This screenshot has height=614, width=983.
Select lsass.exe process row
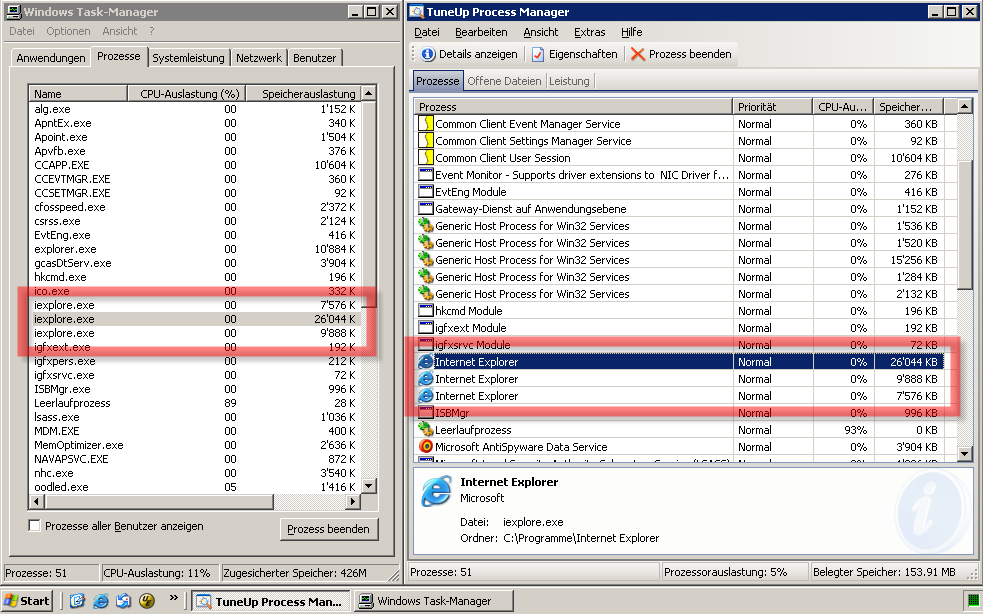195,416
